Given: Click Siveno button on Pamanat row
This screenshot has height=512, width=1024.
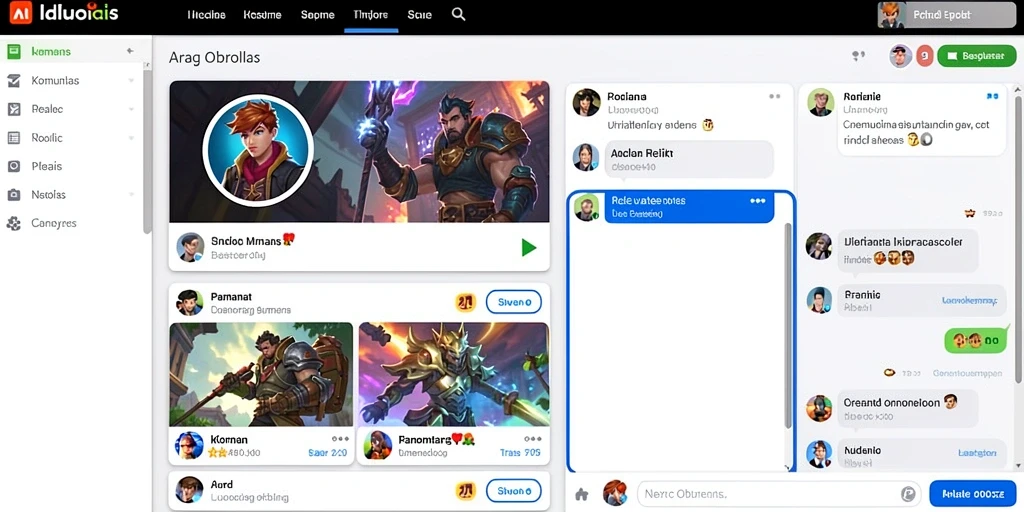Looking at the screenshot, I should (x=513, y=302).
